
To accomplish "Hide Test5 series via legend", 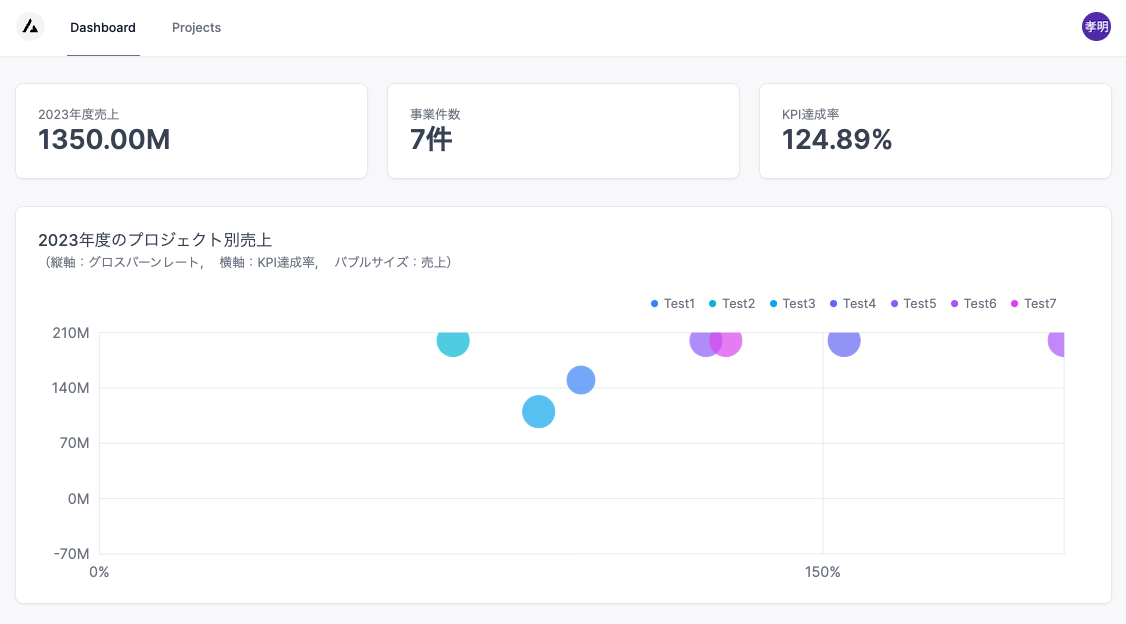I will tap(913, 304).
